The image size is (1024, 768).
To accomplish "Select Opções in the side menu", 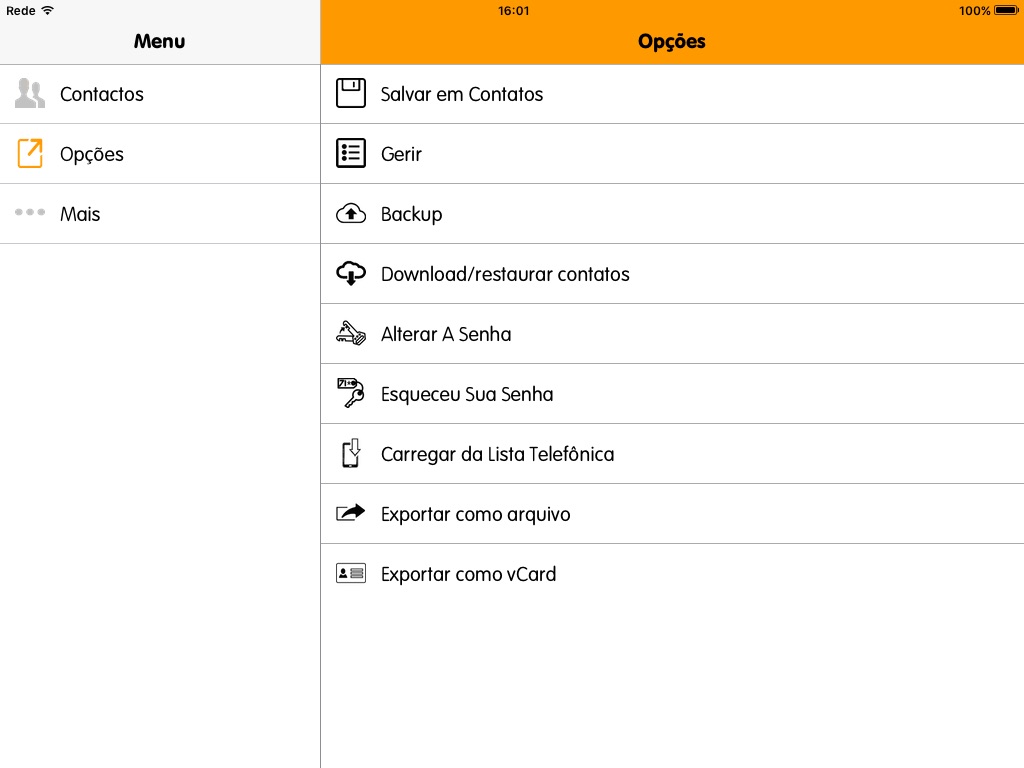I will coord(92,154).
